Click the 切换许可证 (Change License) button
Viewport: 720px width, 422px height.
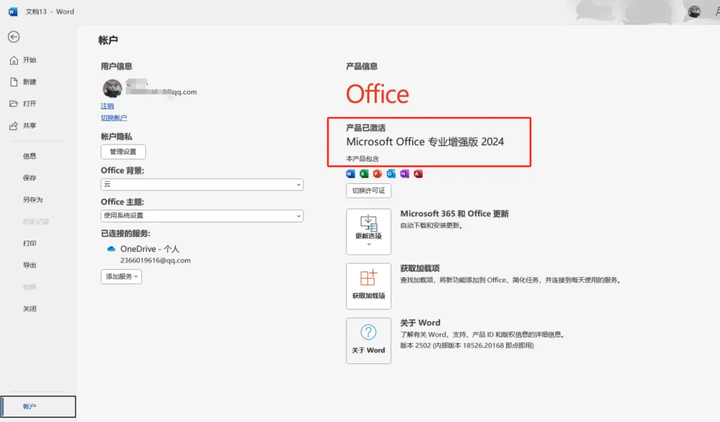tap(368, 190)
